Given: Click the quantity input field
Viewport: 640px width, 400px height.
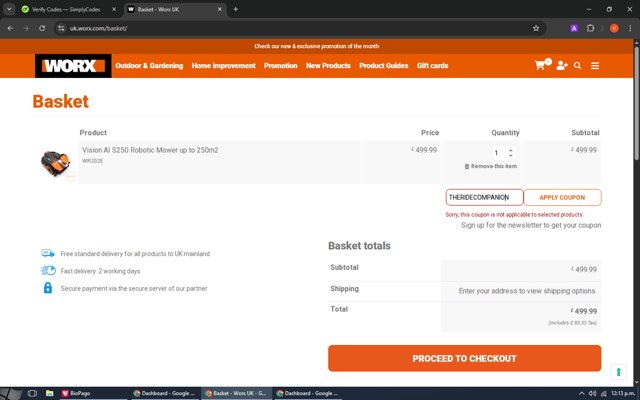Looking at the screenshot, I should point(500,153).
